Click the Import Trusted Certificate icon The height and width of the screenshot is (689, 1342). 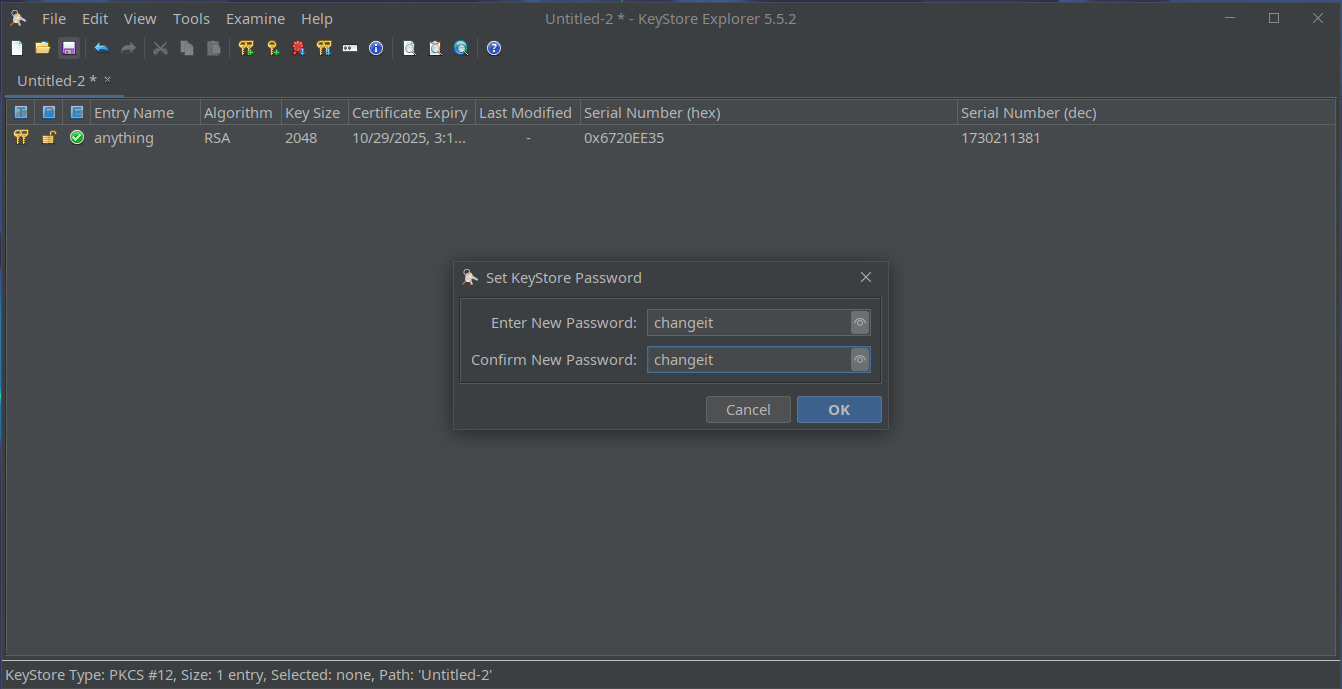click(x=298, y=48)
